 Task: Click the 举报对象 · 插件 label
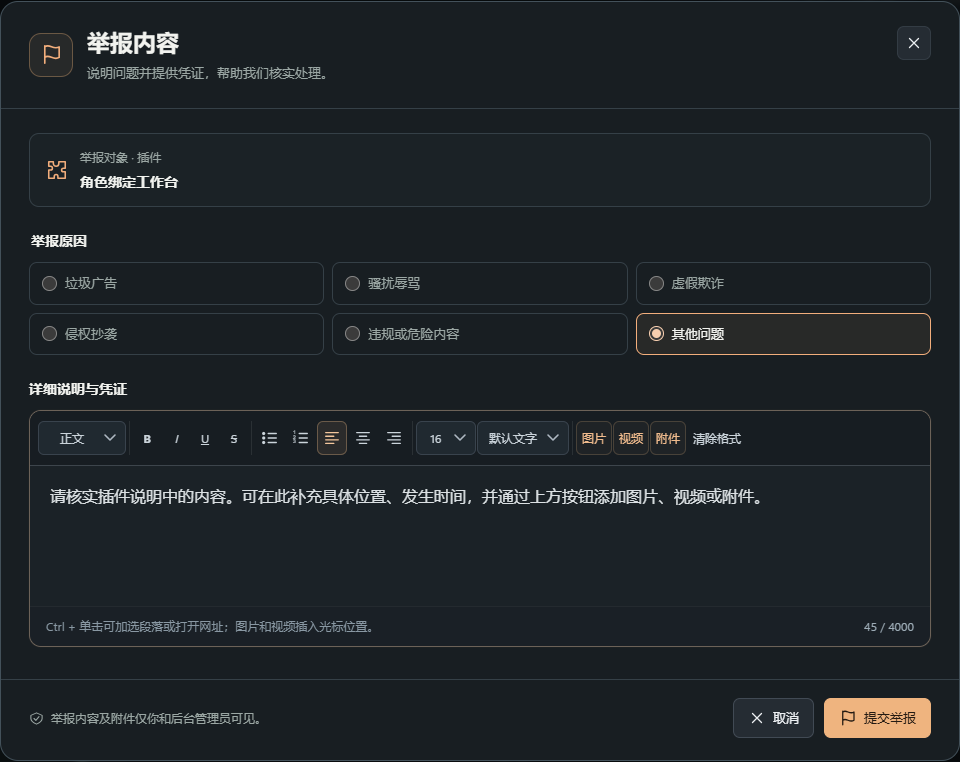[x=120, y=158]
